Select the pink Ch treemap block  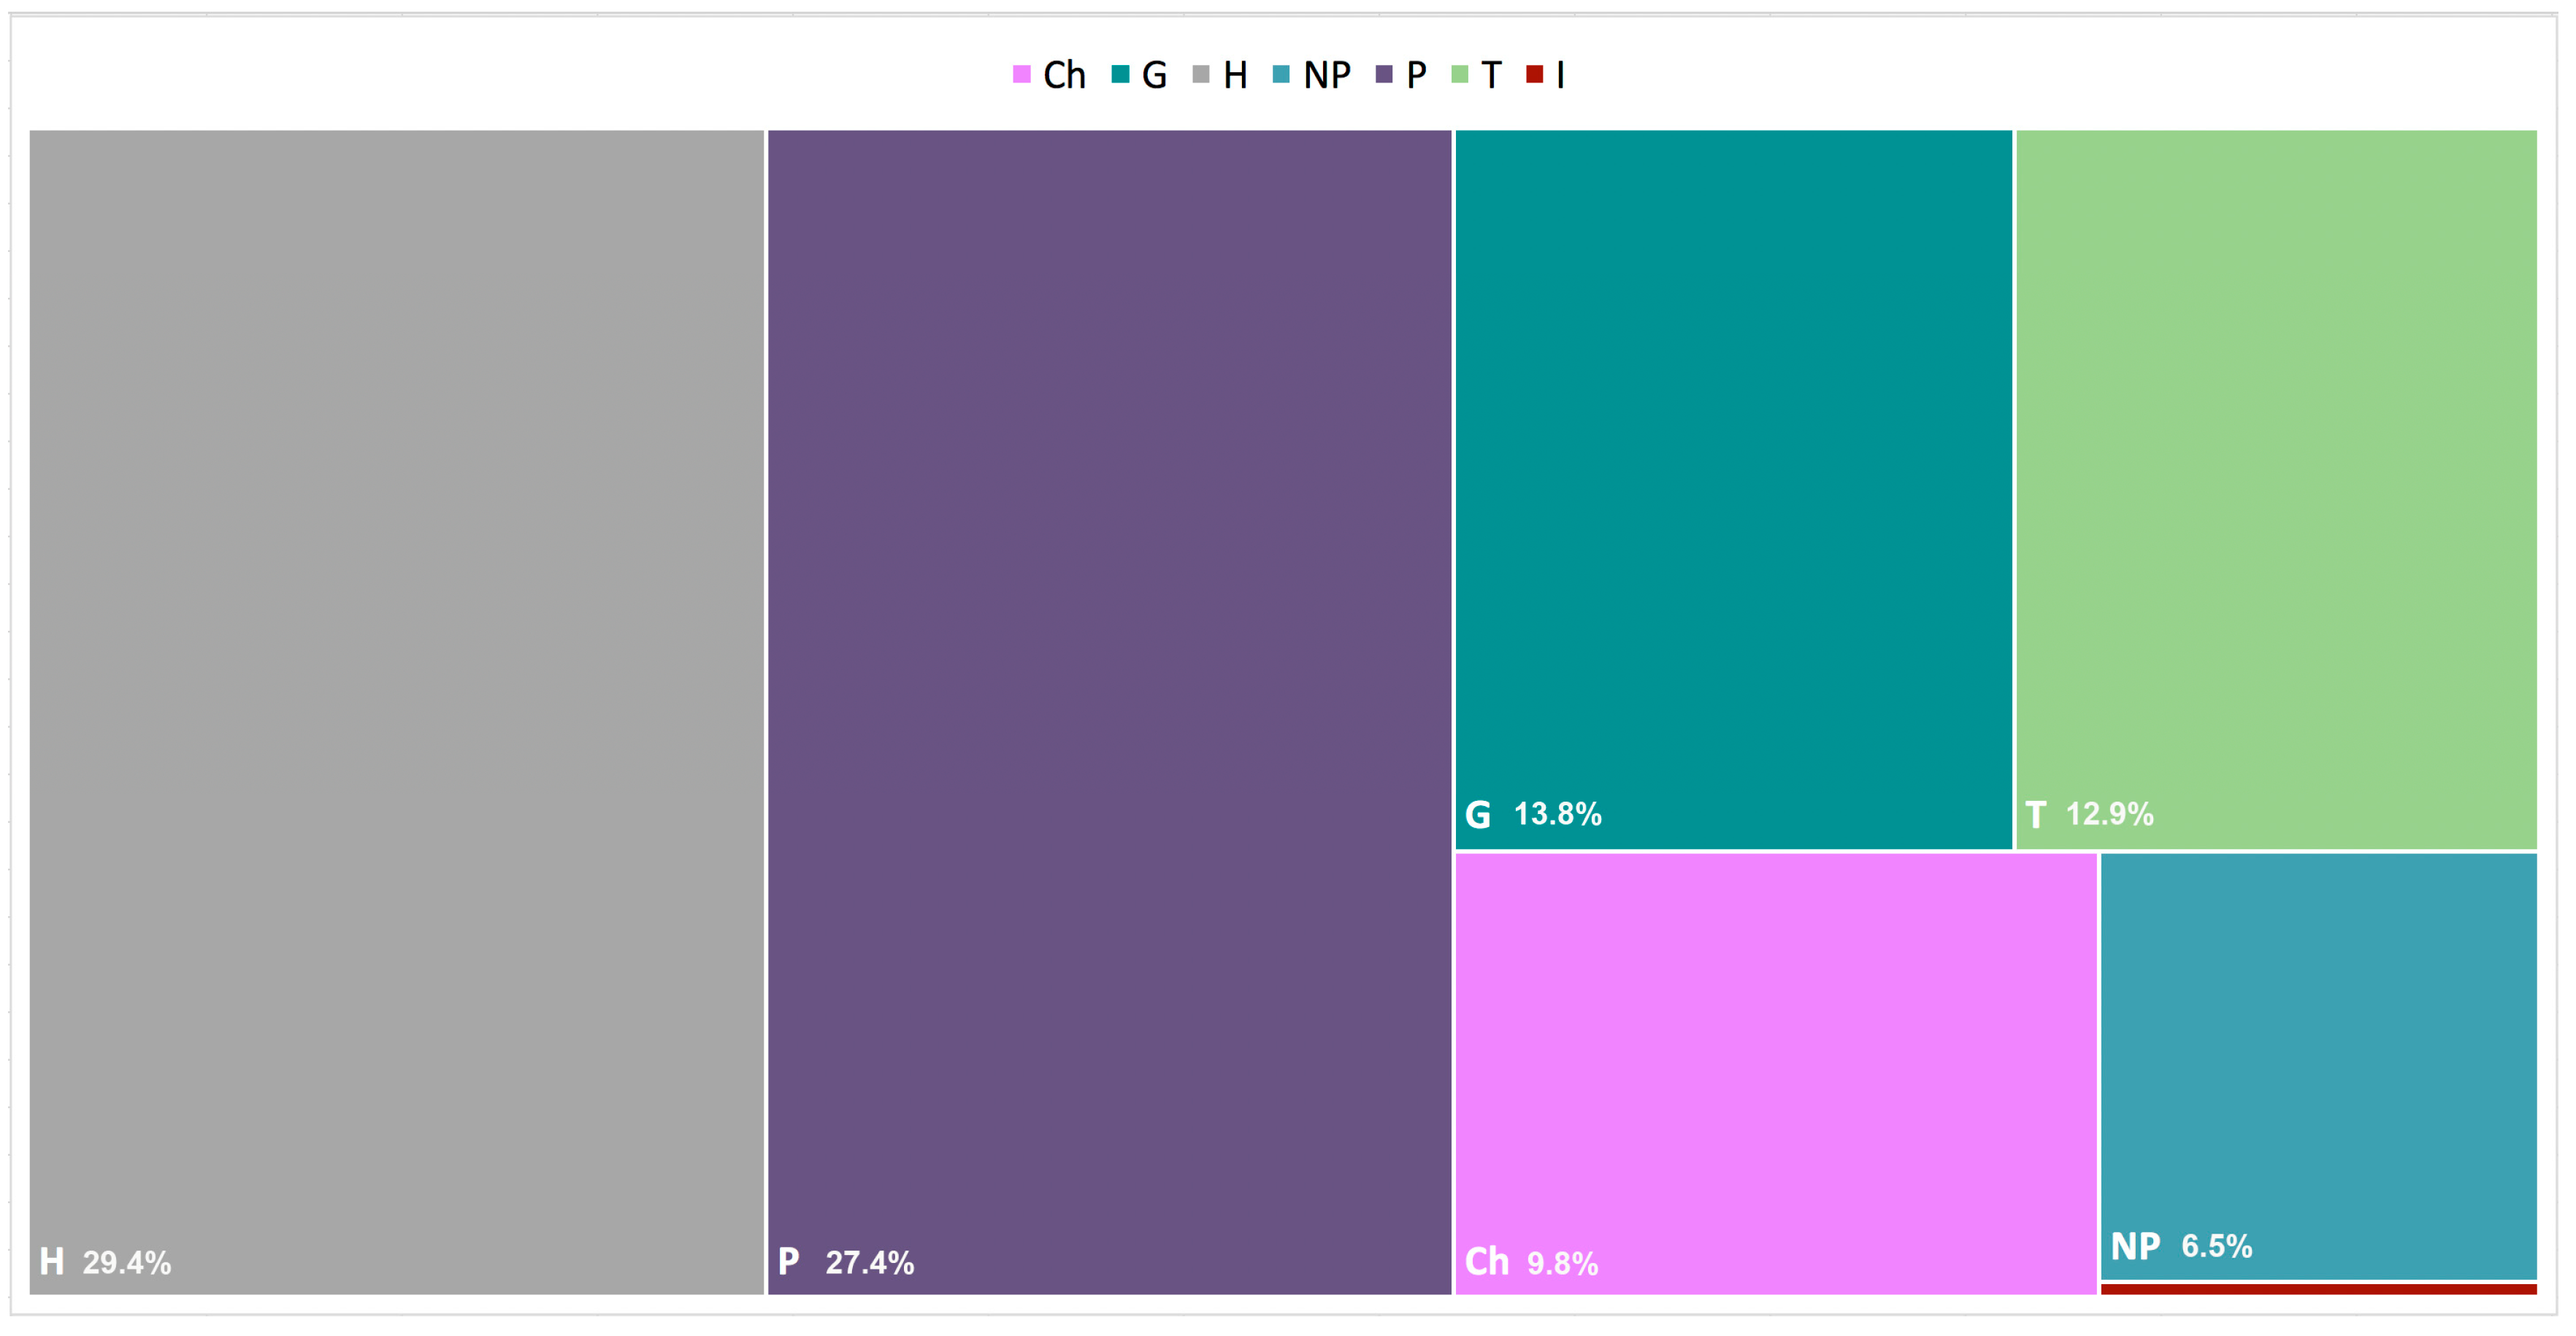(x=1775, y=1050)
